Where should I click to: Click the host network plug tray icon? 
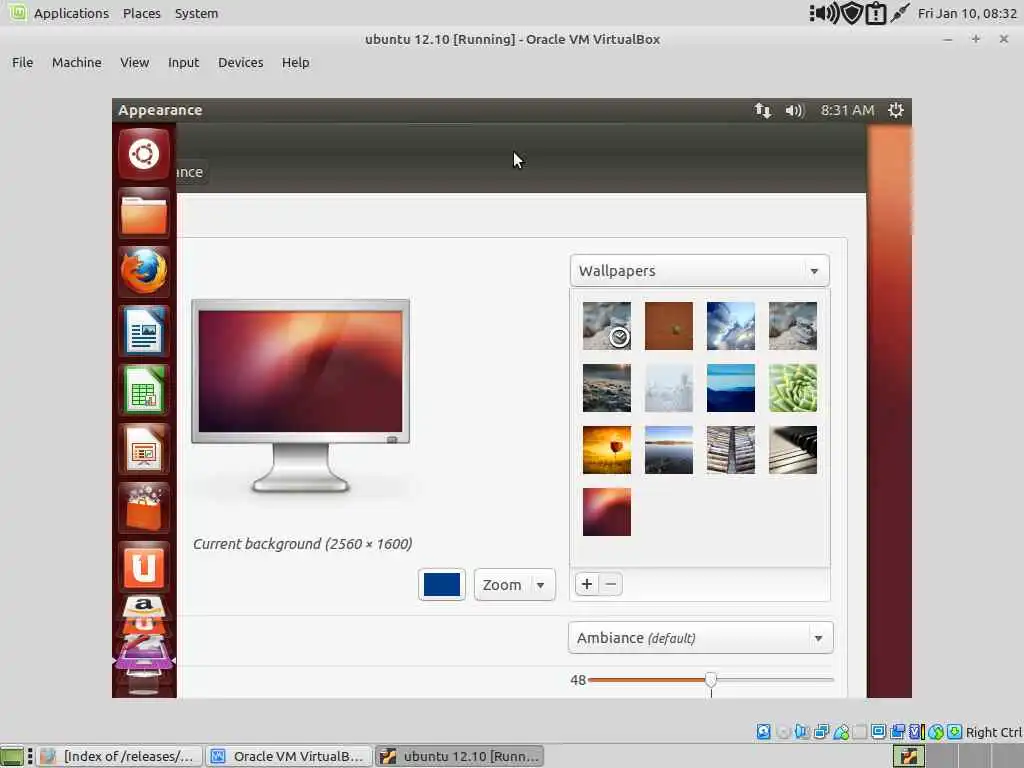[x=900, y=13]
